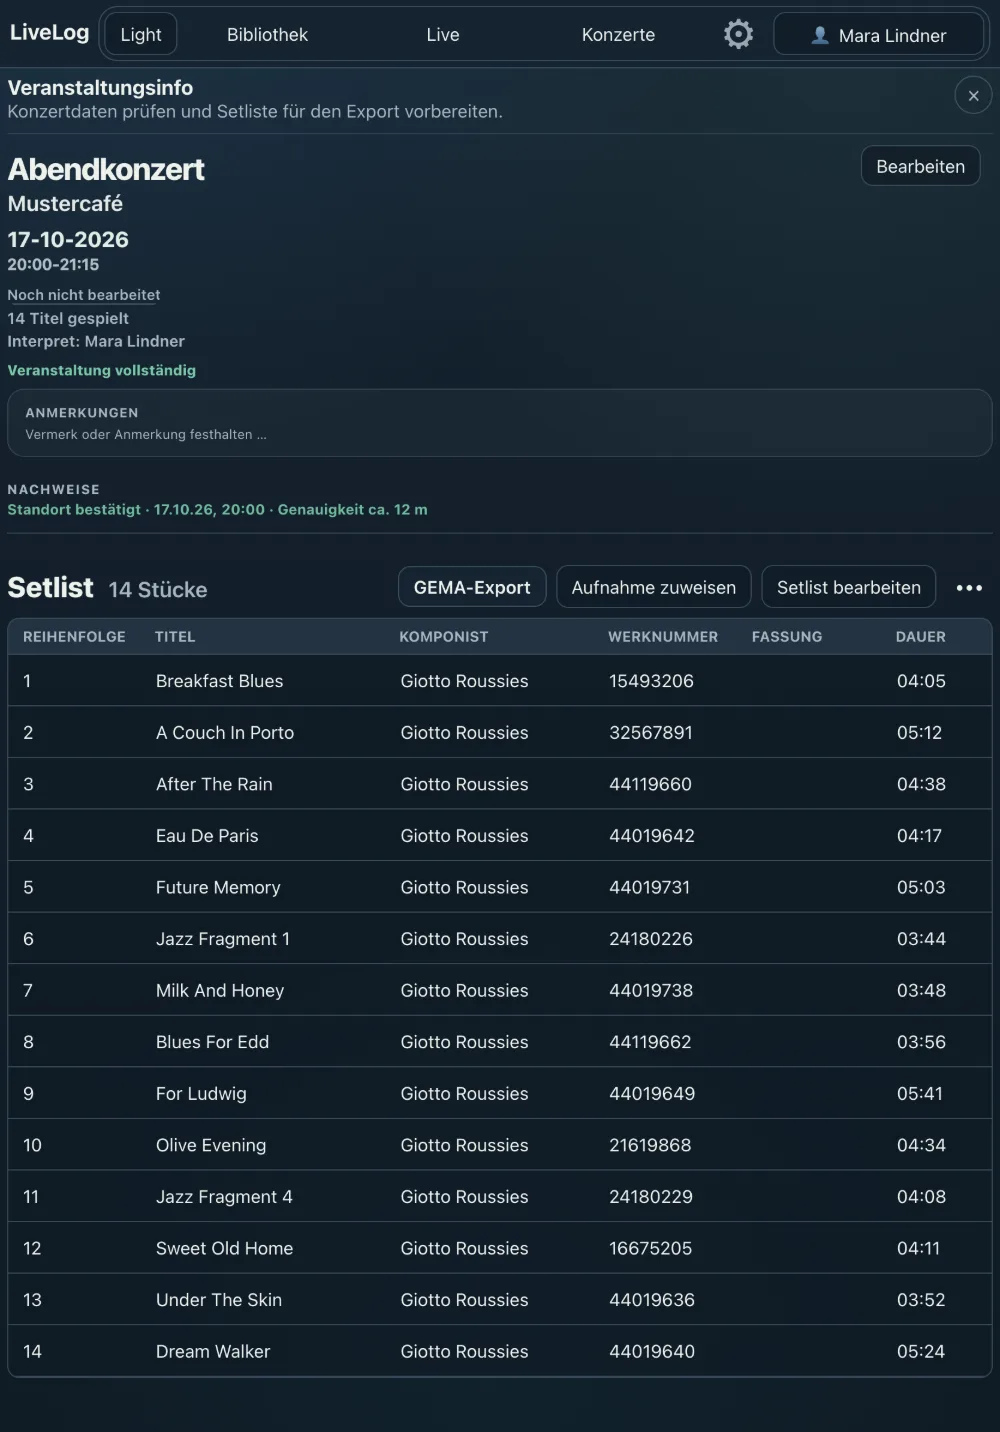The width and height of the screenshot is (1000, 1432).
Task: Select the 'Olive Evening' title
Action: tap(211, 1146)
